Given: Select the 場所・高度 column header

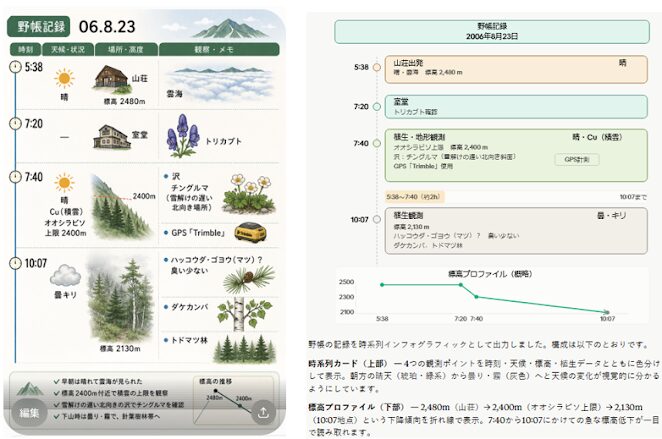Looking at the screenshot, I should [x=126, y=49].
